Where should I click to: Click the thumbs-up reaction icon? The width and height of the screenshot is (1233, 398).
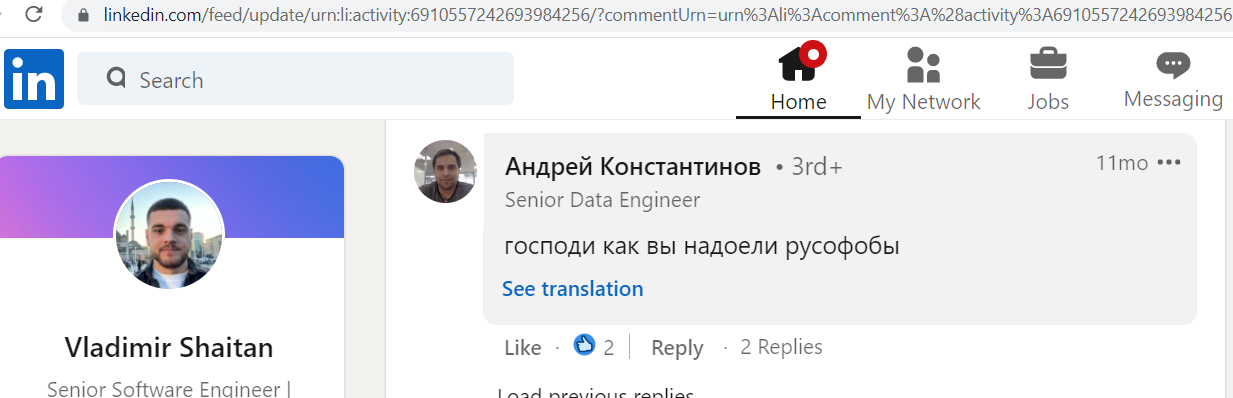[x=584, y=346]
